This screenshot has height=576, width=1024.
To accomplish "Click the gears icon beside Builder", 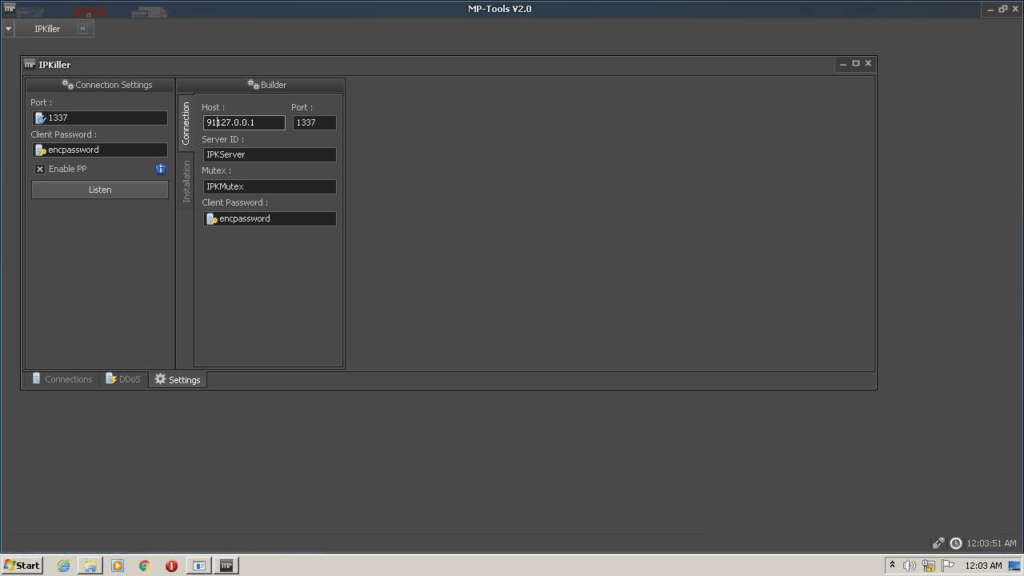I will click(253, 85).
